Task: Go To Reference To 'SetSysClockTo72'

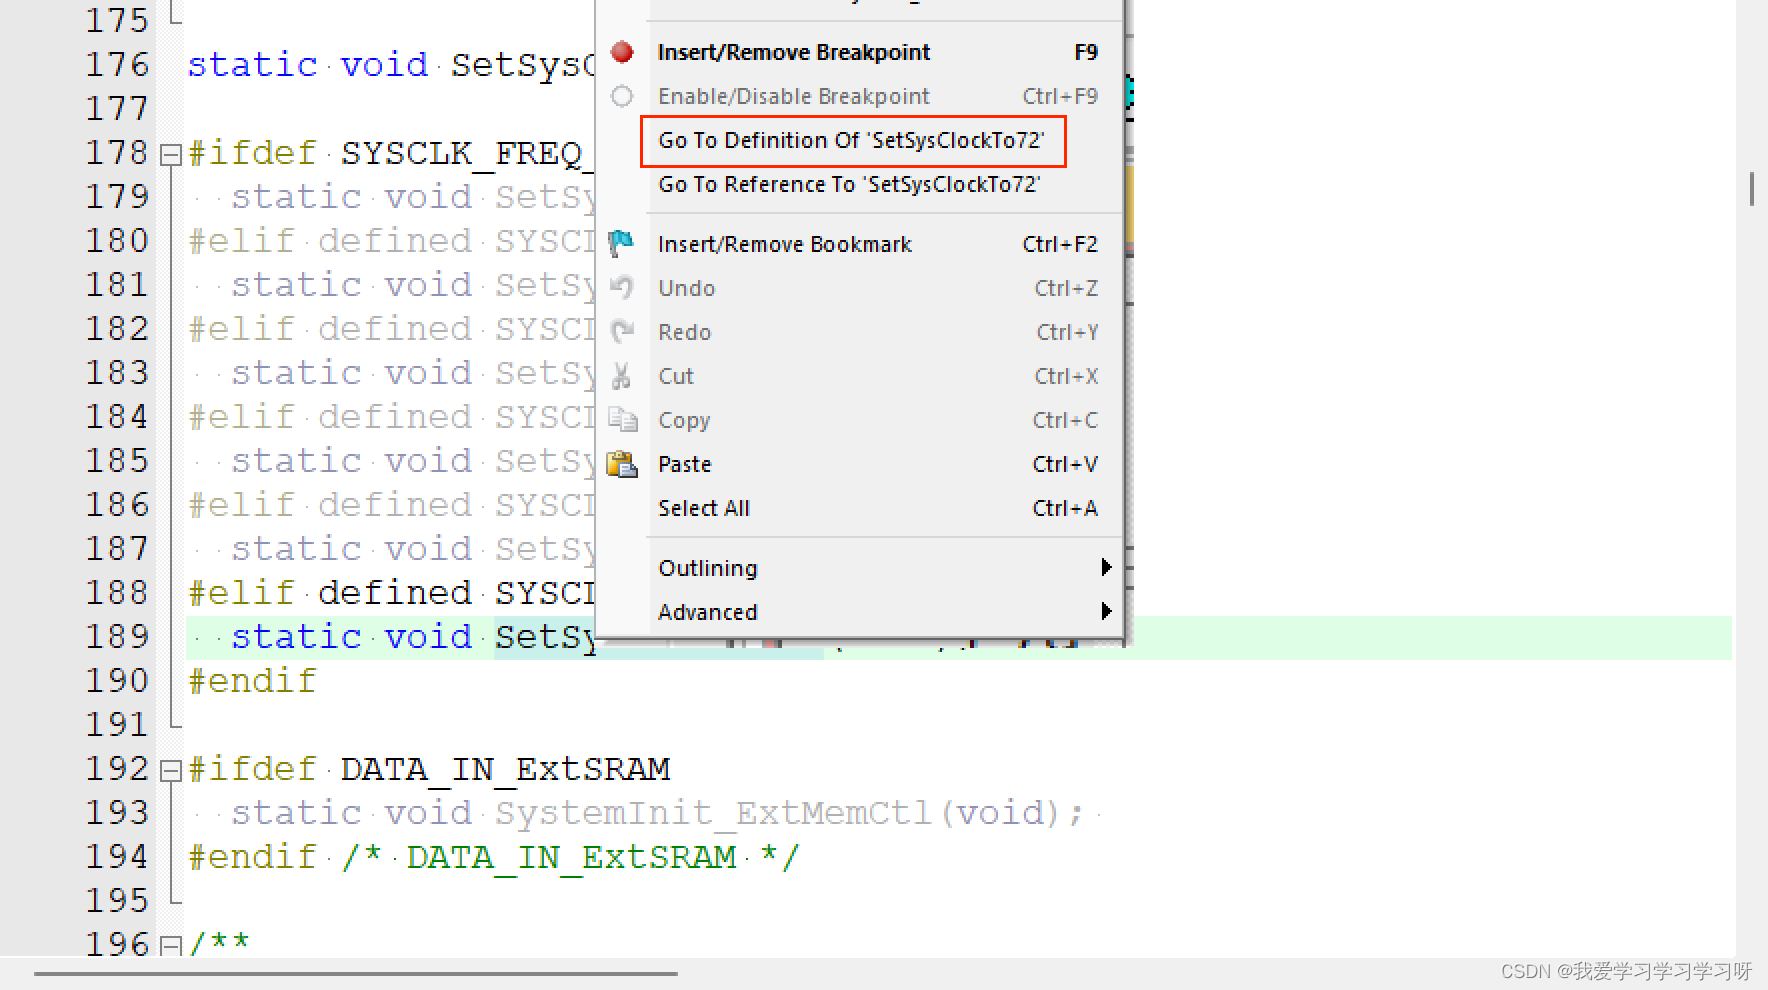Action: [860, 184]
